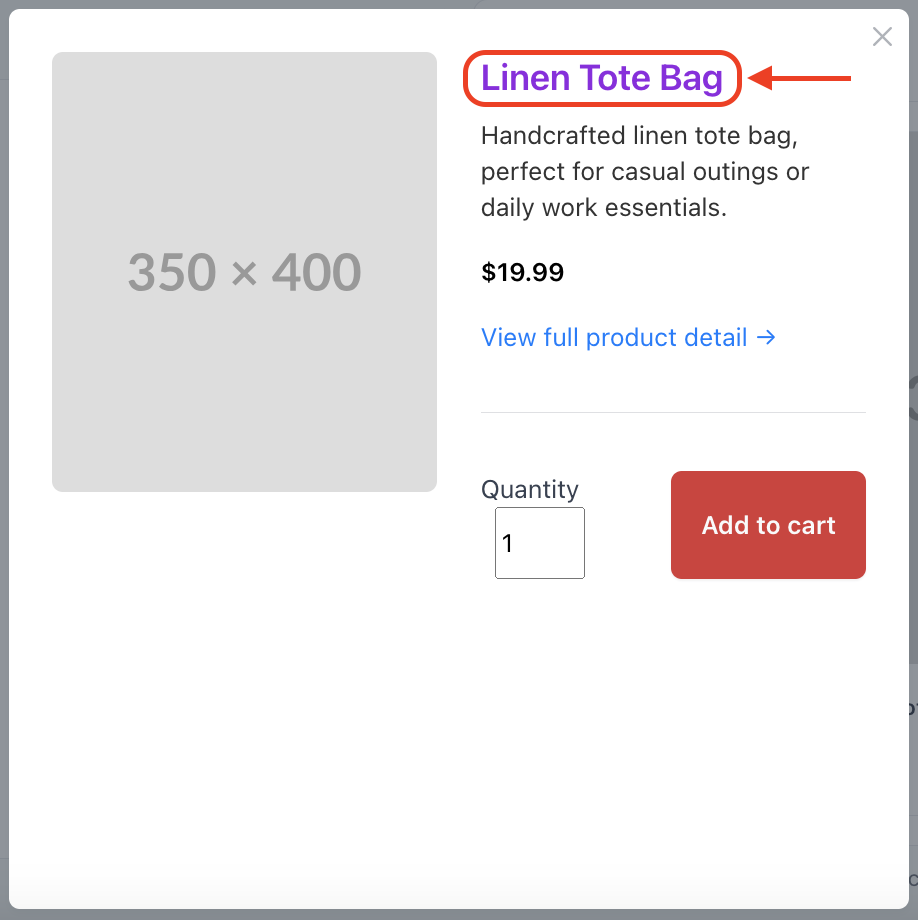Click the dimmed backdrop left of the modal
Image resolution: width=918 pixels, height=920 pixels.
point(6,460)
